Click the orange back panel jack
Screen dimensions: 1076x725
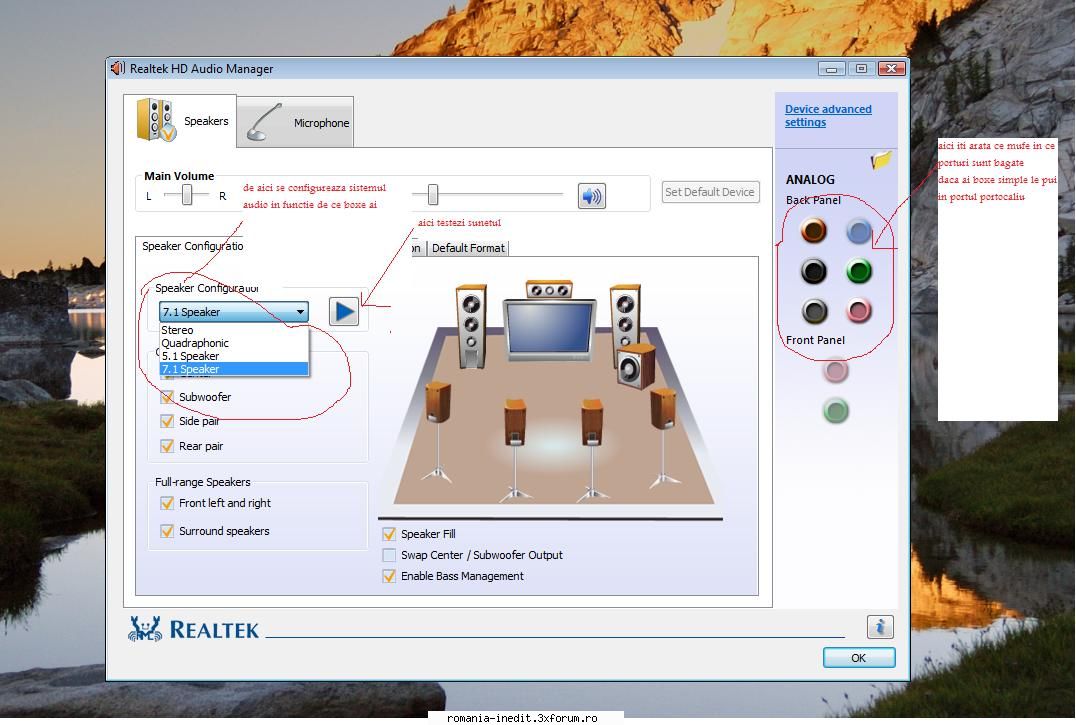(814, 231)
